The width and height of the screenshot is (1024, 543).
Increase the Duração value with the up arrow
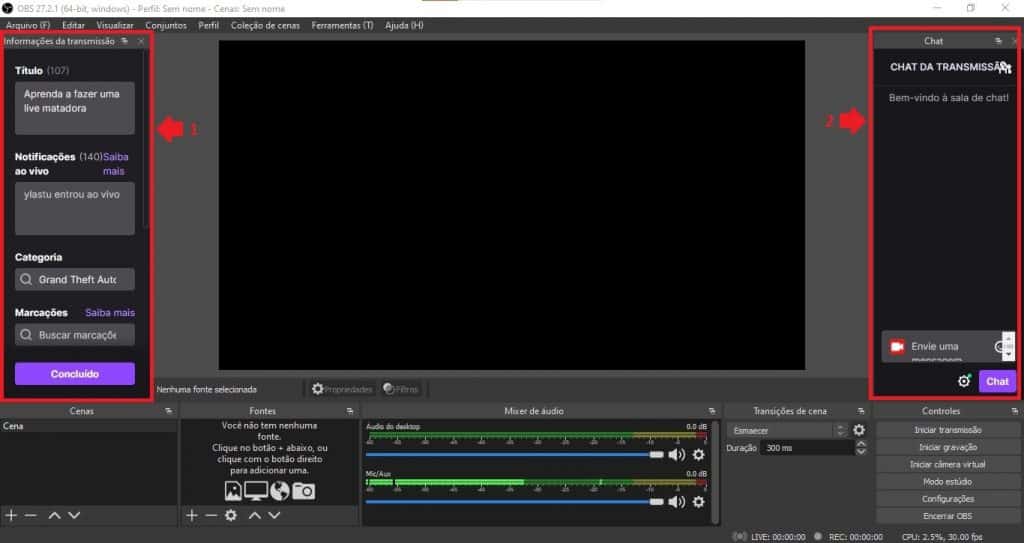(x=861, y=444)
